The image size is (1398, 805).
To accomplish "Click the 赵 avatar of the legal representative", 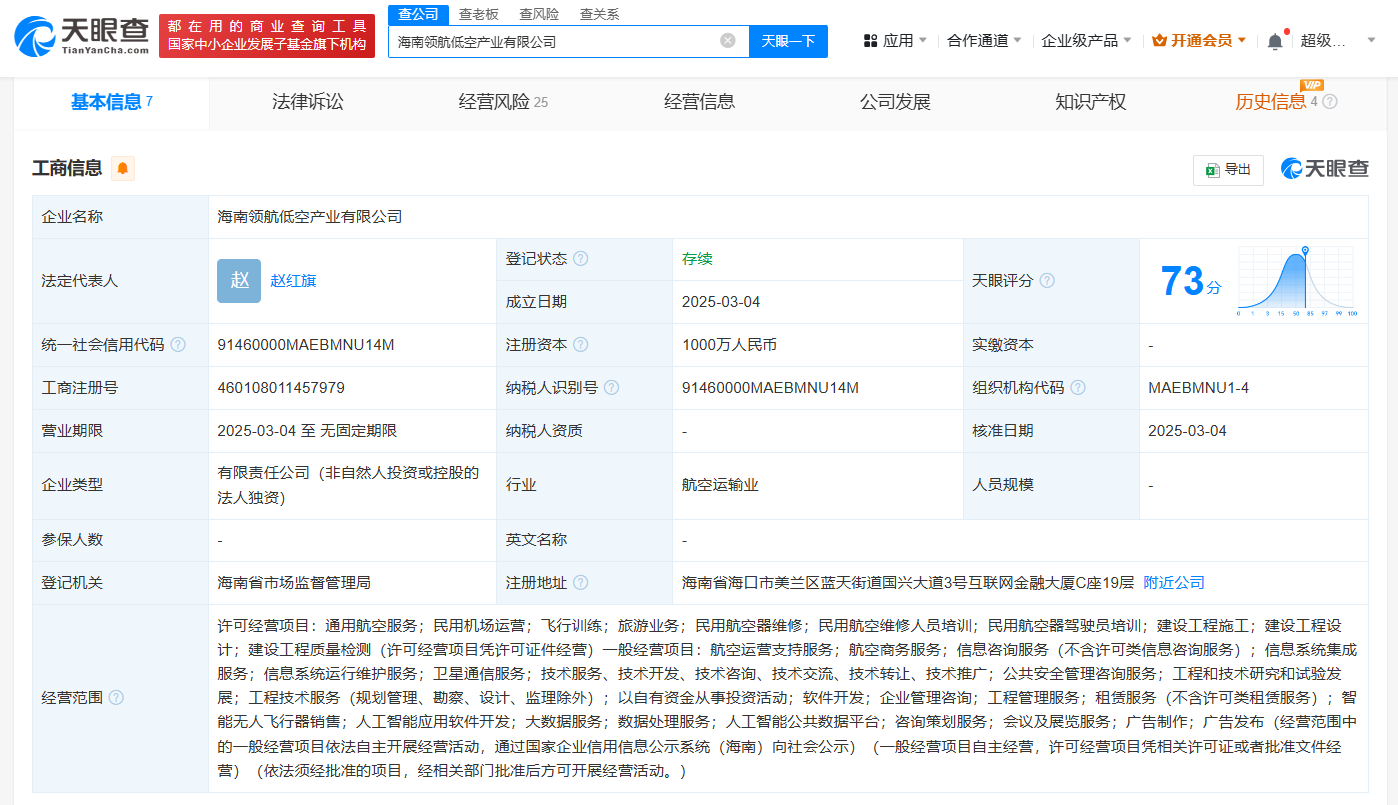I will (239, 281).
